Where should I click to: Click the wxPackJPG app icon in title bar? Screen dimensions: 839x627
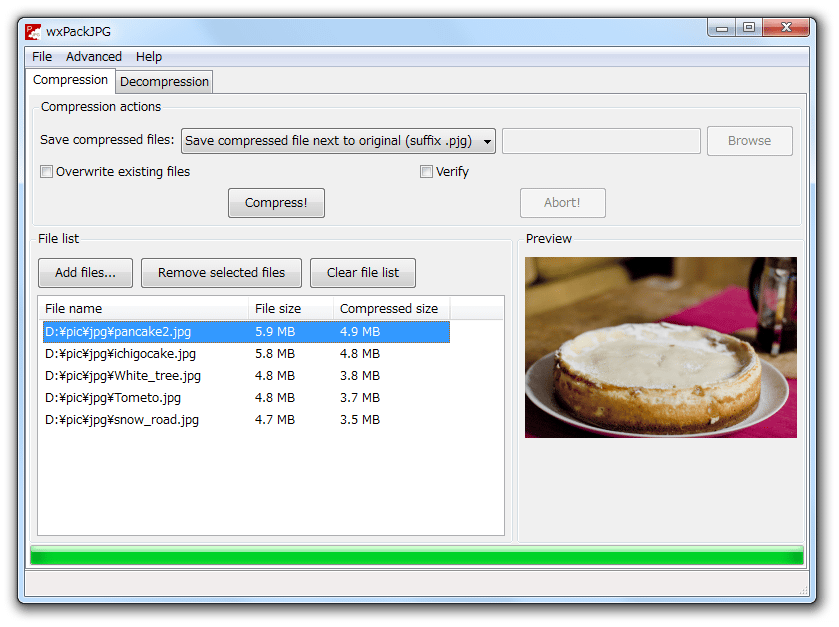click(33, 32)
